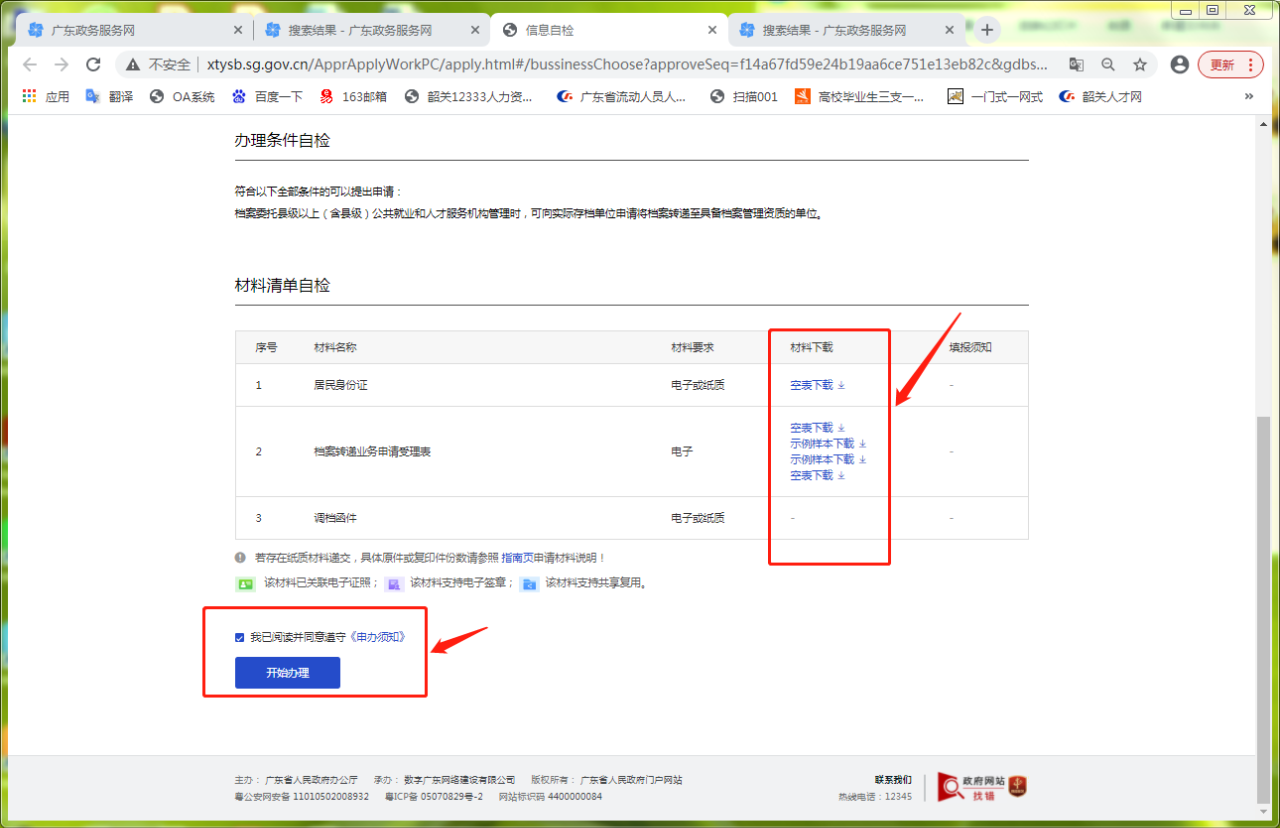Open a new browser tab

click(987, 30)
